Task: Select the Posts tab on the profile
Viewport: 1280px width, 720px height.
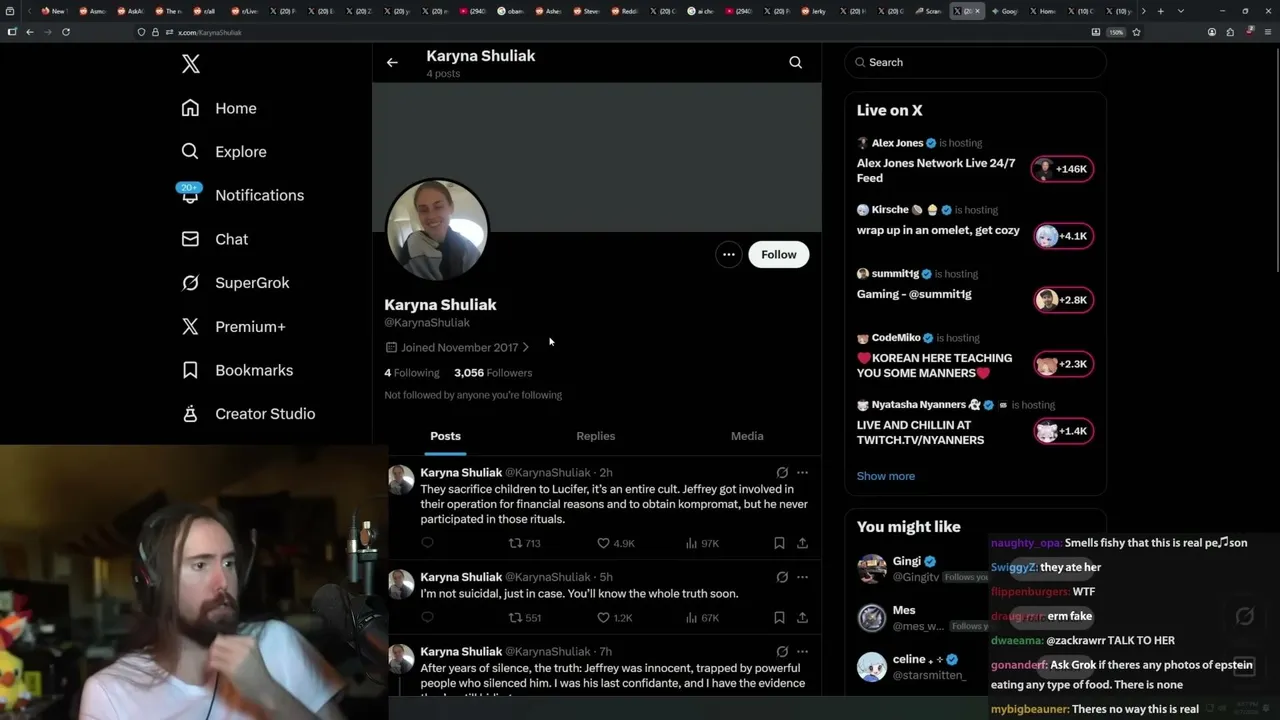Action: tap(446, 436)
